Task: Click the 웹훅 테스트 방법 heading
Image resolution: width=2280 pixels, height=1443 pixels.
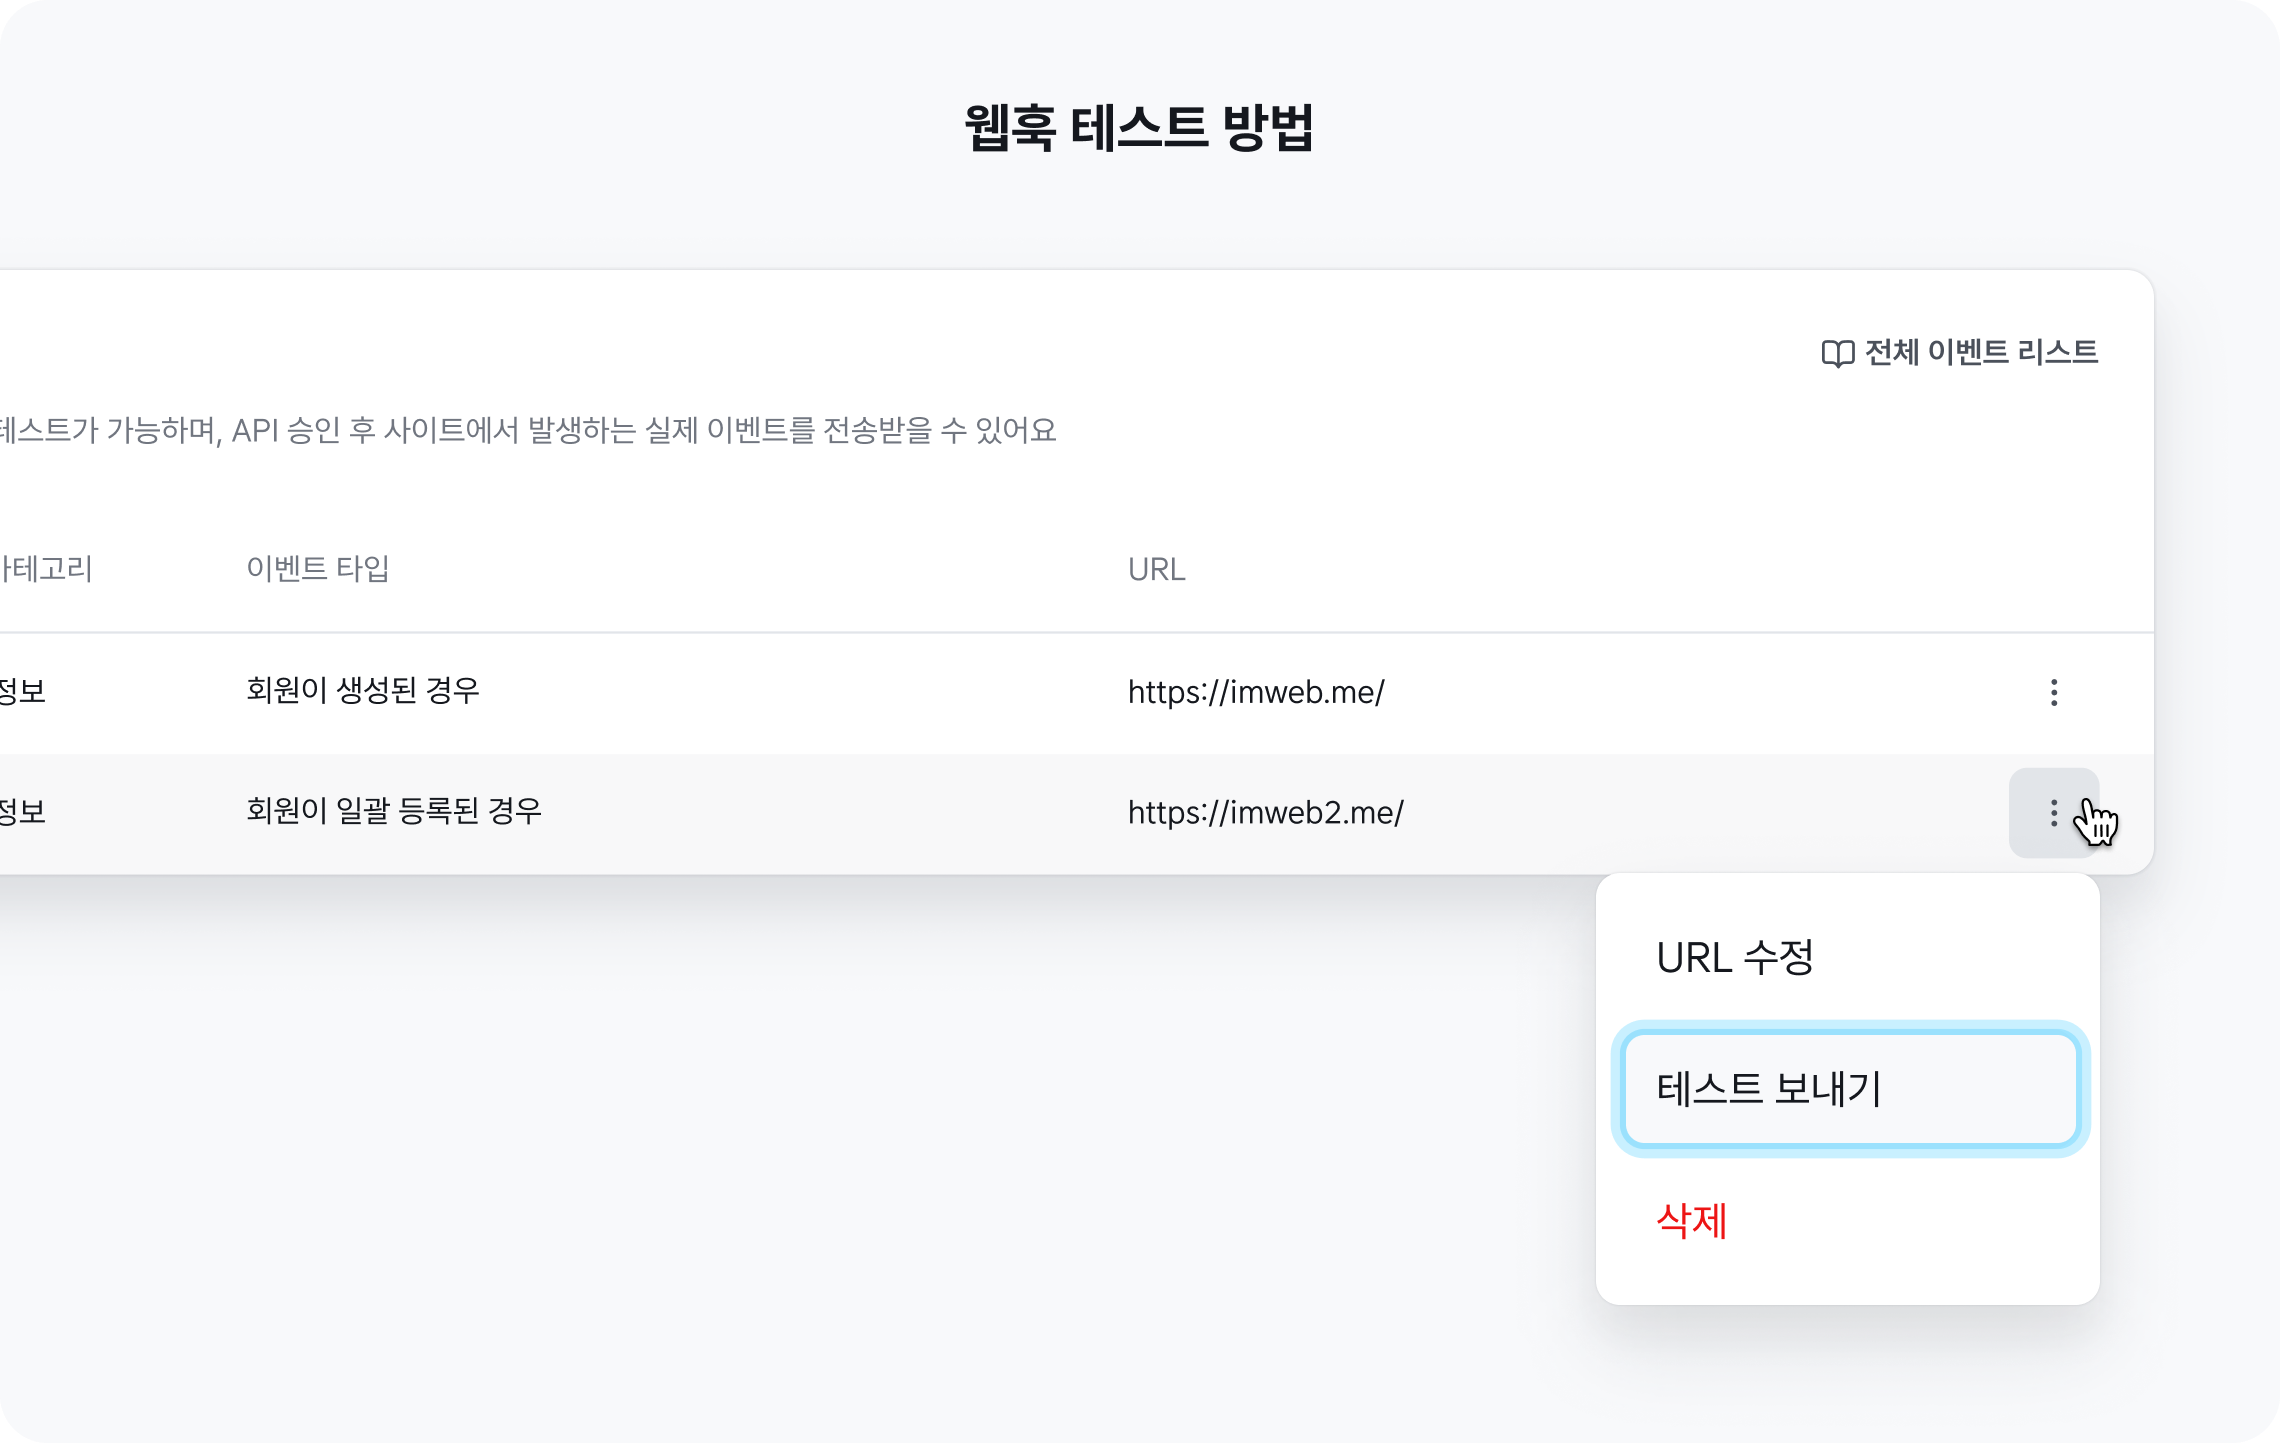Action: (x=1139, y=127)
